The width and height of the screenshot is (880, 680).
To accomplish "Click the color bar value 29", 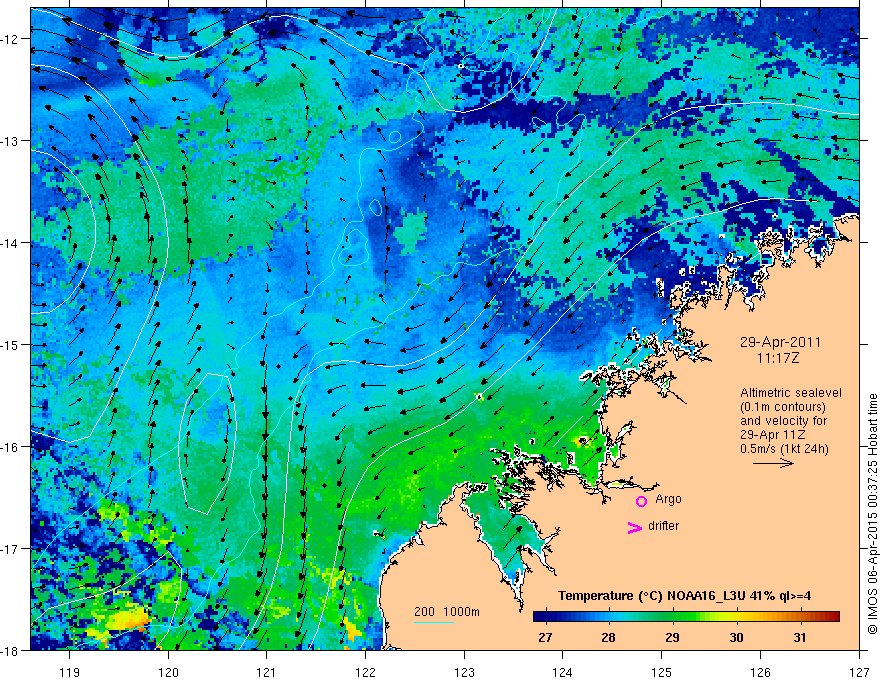I will click(672, 637).
